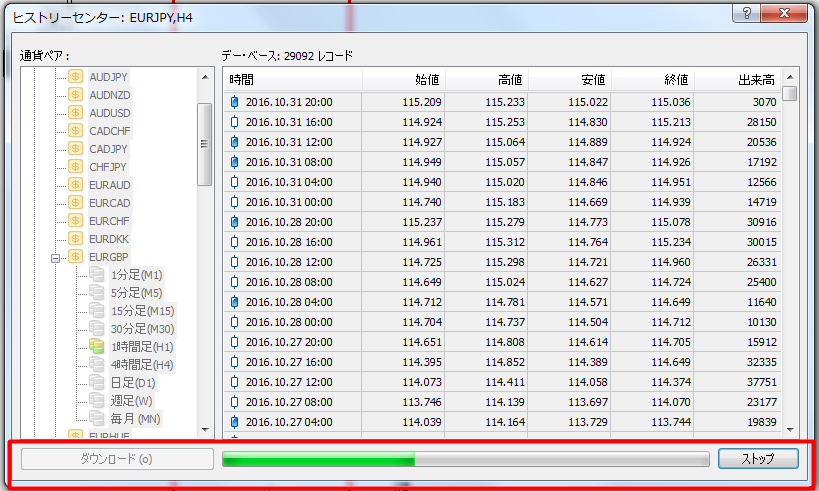Viewport: 819px width, 491px height.
Task: Click the 毎月(MN) database icon
Action: tap(97, 418)
